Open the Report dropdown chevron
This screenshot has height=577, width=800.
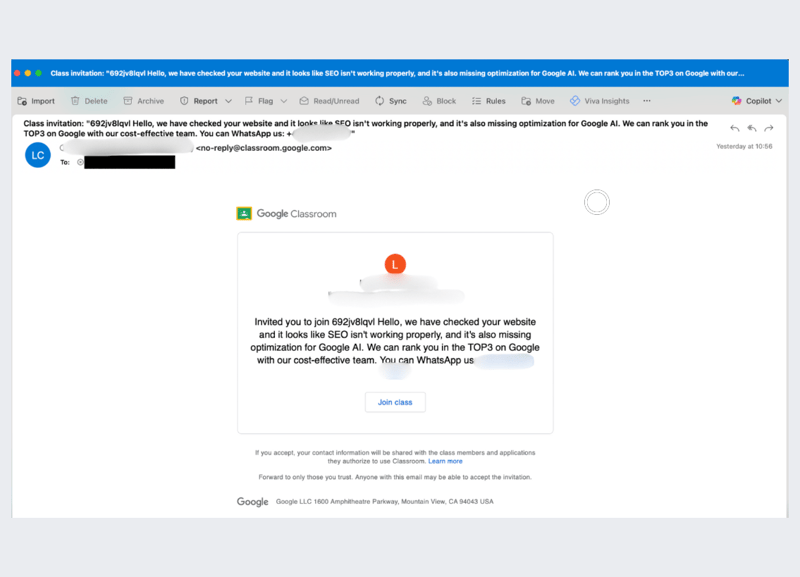pos(228,101)
